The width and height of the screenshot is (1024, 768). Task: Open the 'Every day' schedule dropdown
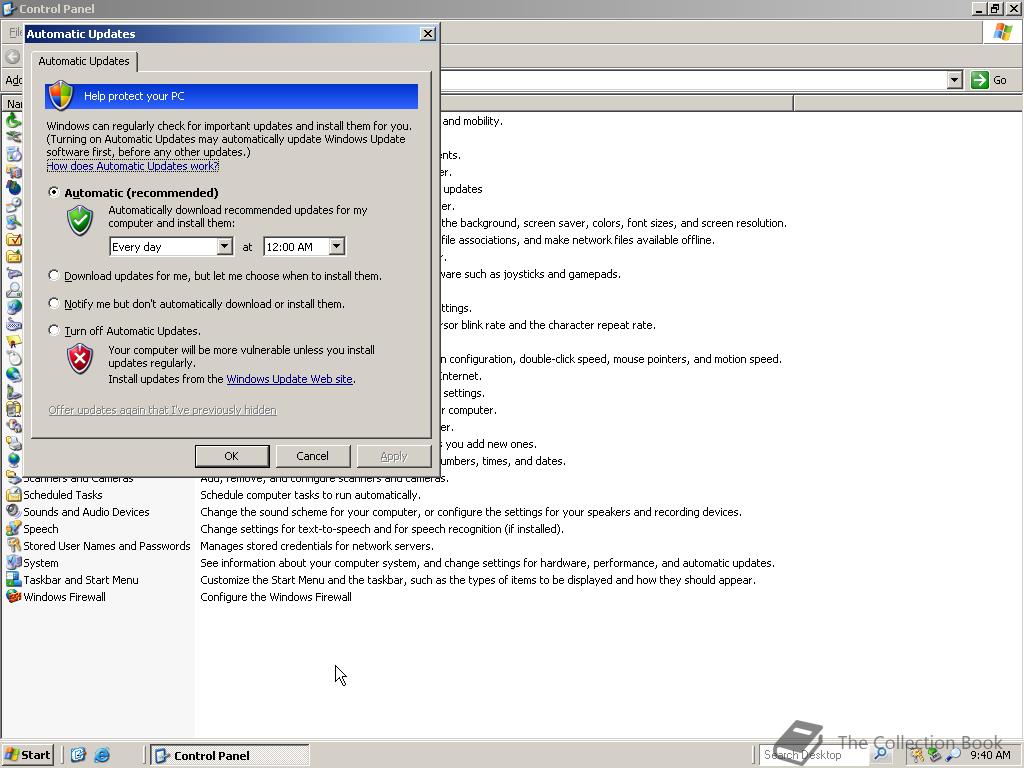tap(224, 247)
